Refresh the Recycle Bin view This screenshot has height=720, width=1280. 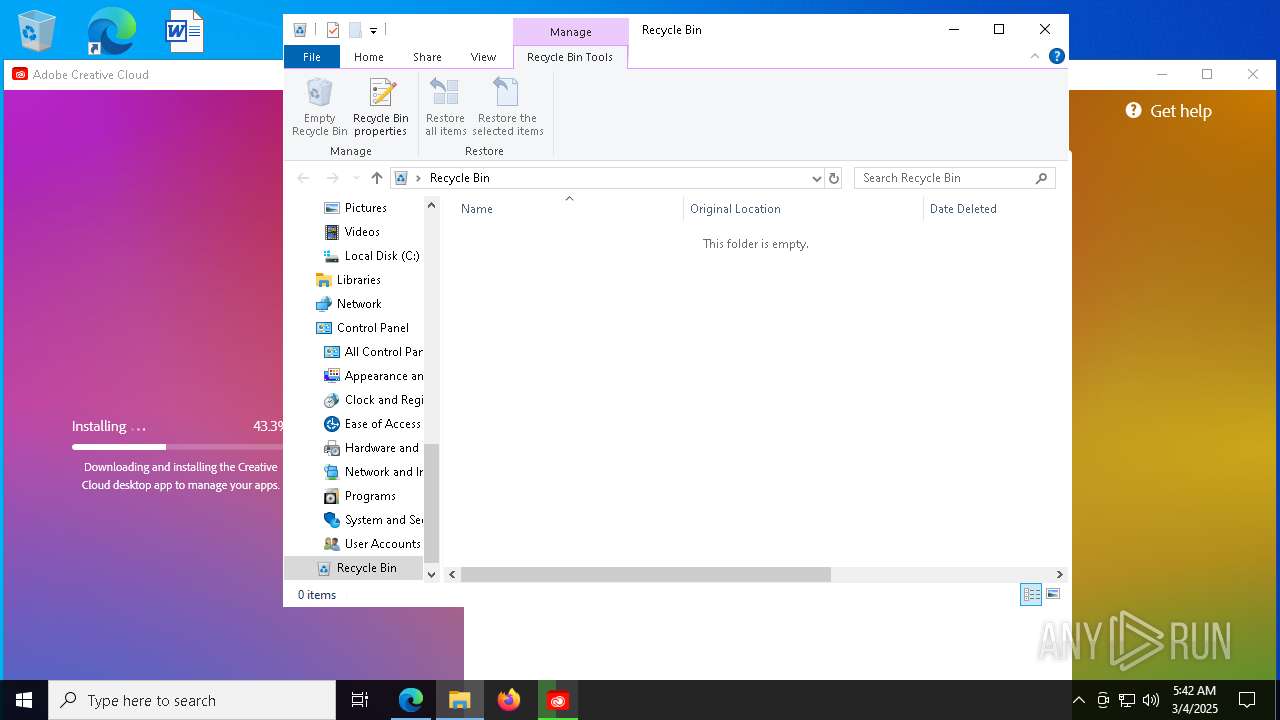point(834,178)
